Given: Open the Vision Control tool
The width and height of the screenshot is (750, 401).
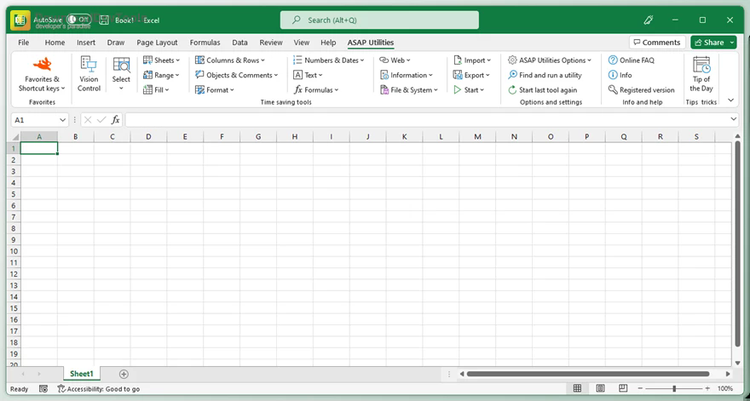Looking at the screenshot, I should click(89, 74).
